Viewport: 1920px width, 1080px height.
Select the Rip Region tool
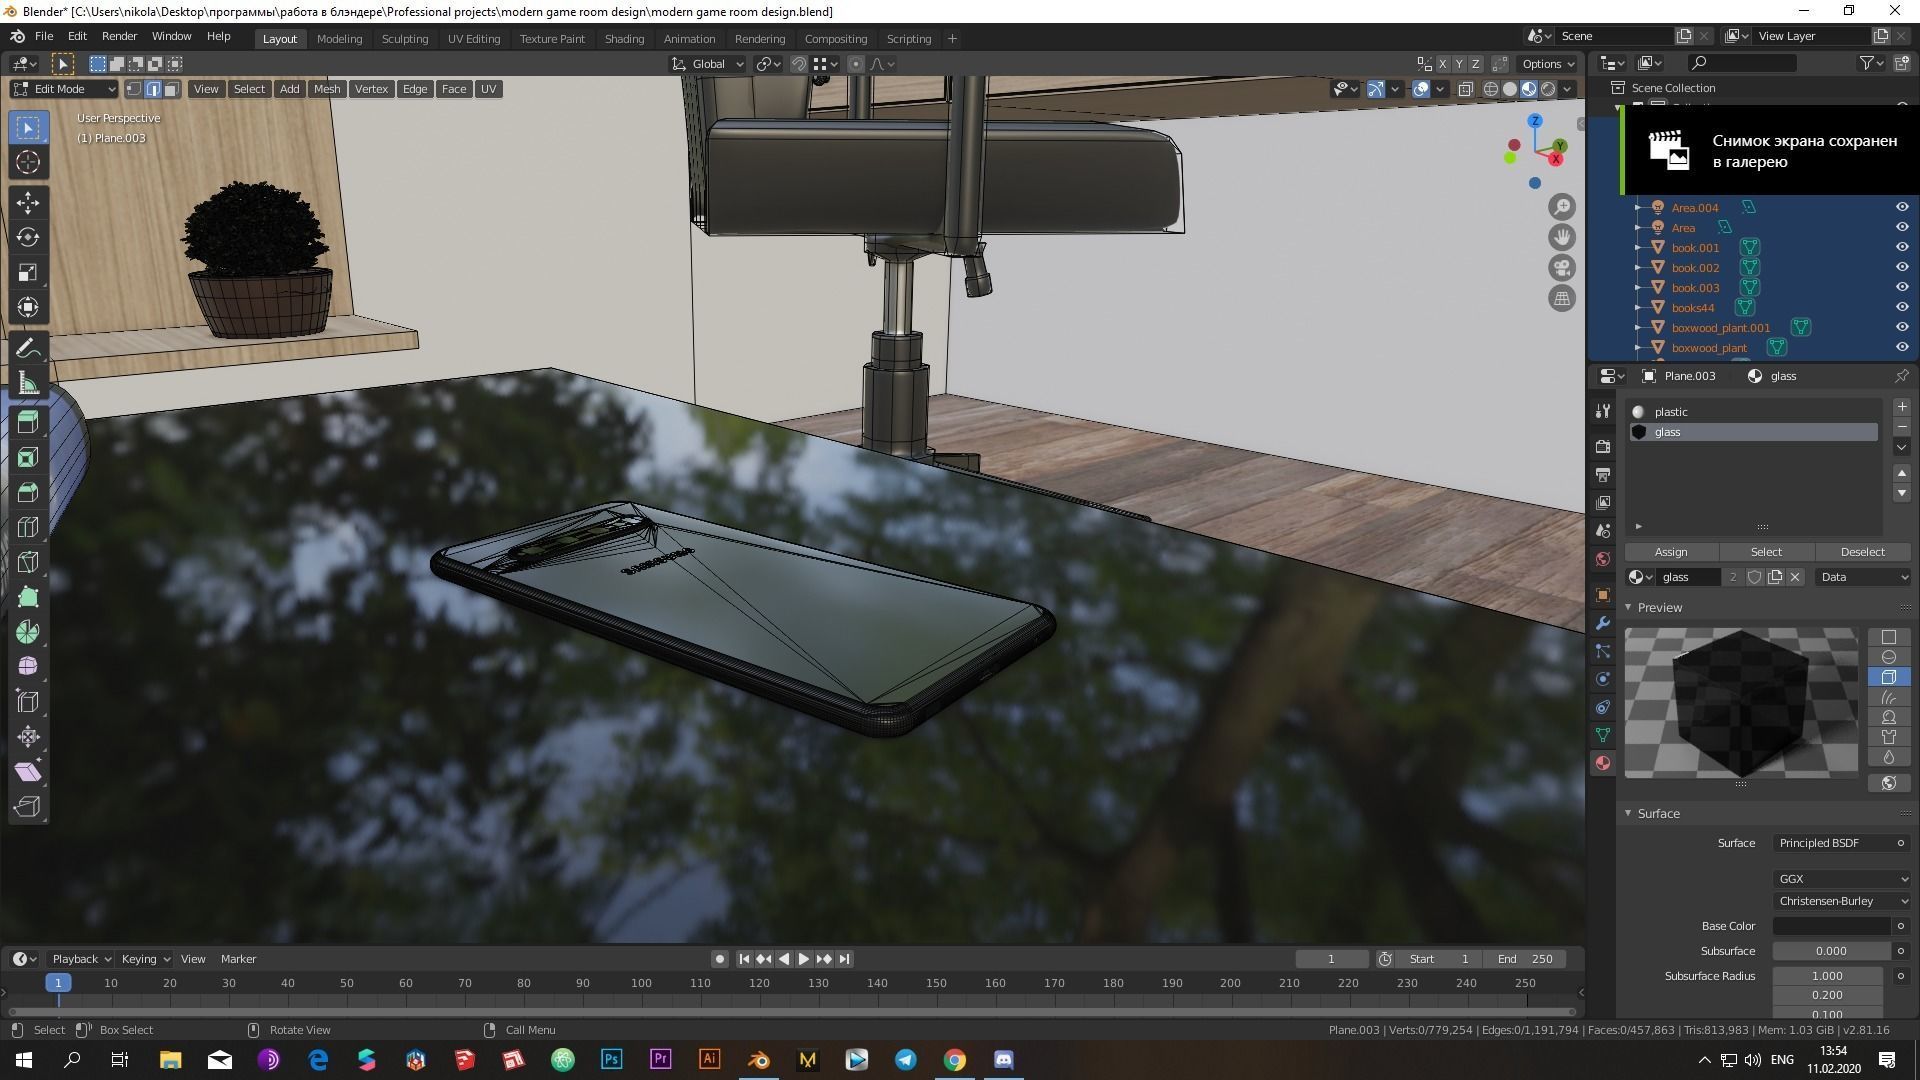click(x=28, y=807)
